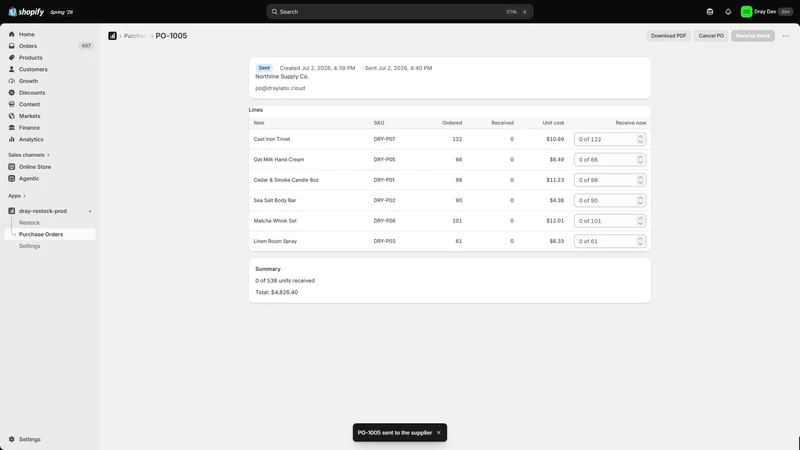Click the '0 of 98' receive input
The height and width of the screenshot is (450, 800).
610,180
